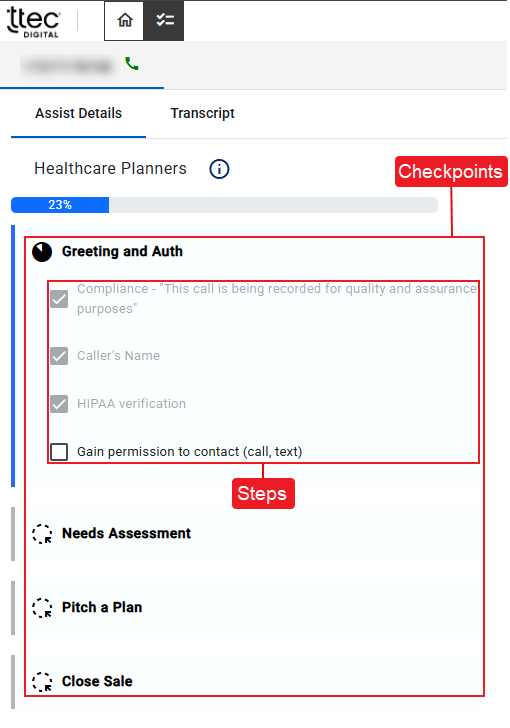Image resolution: width=510 pixels, height=728 pixels.
Task: Expand the Pitch a Plan checkpoint
Action: 102,607
